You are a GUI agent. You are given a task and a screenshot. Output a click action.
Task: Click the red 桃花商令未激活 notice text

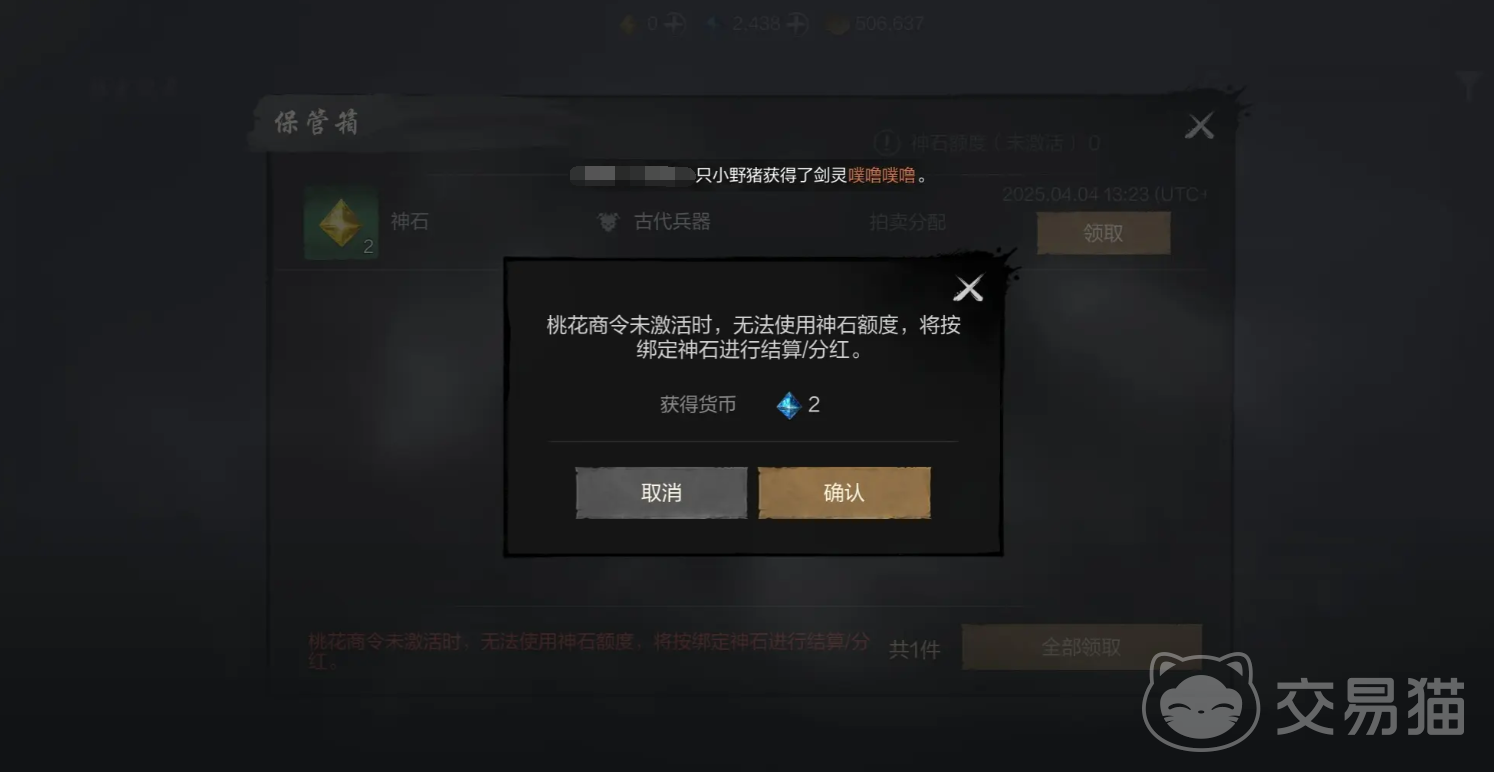click(x=590, y=651)
